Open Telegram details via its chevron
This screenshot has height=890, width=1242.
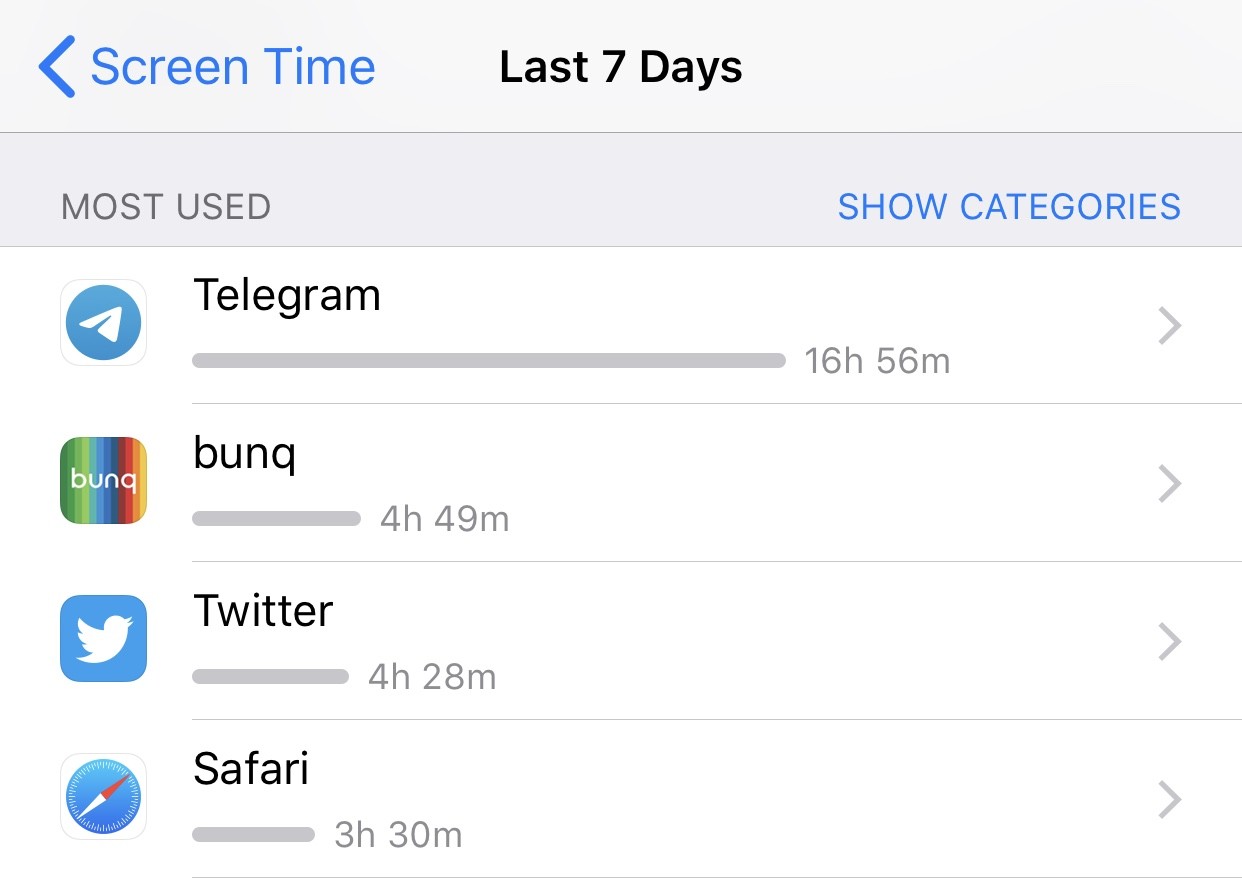pyautogui.click(x=1170, y=326)
